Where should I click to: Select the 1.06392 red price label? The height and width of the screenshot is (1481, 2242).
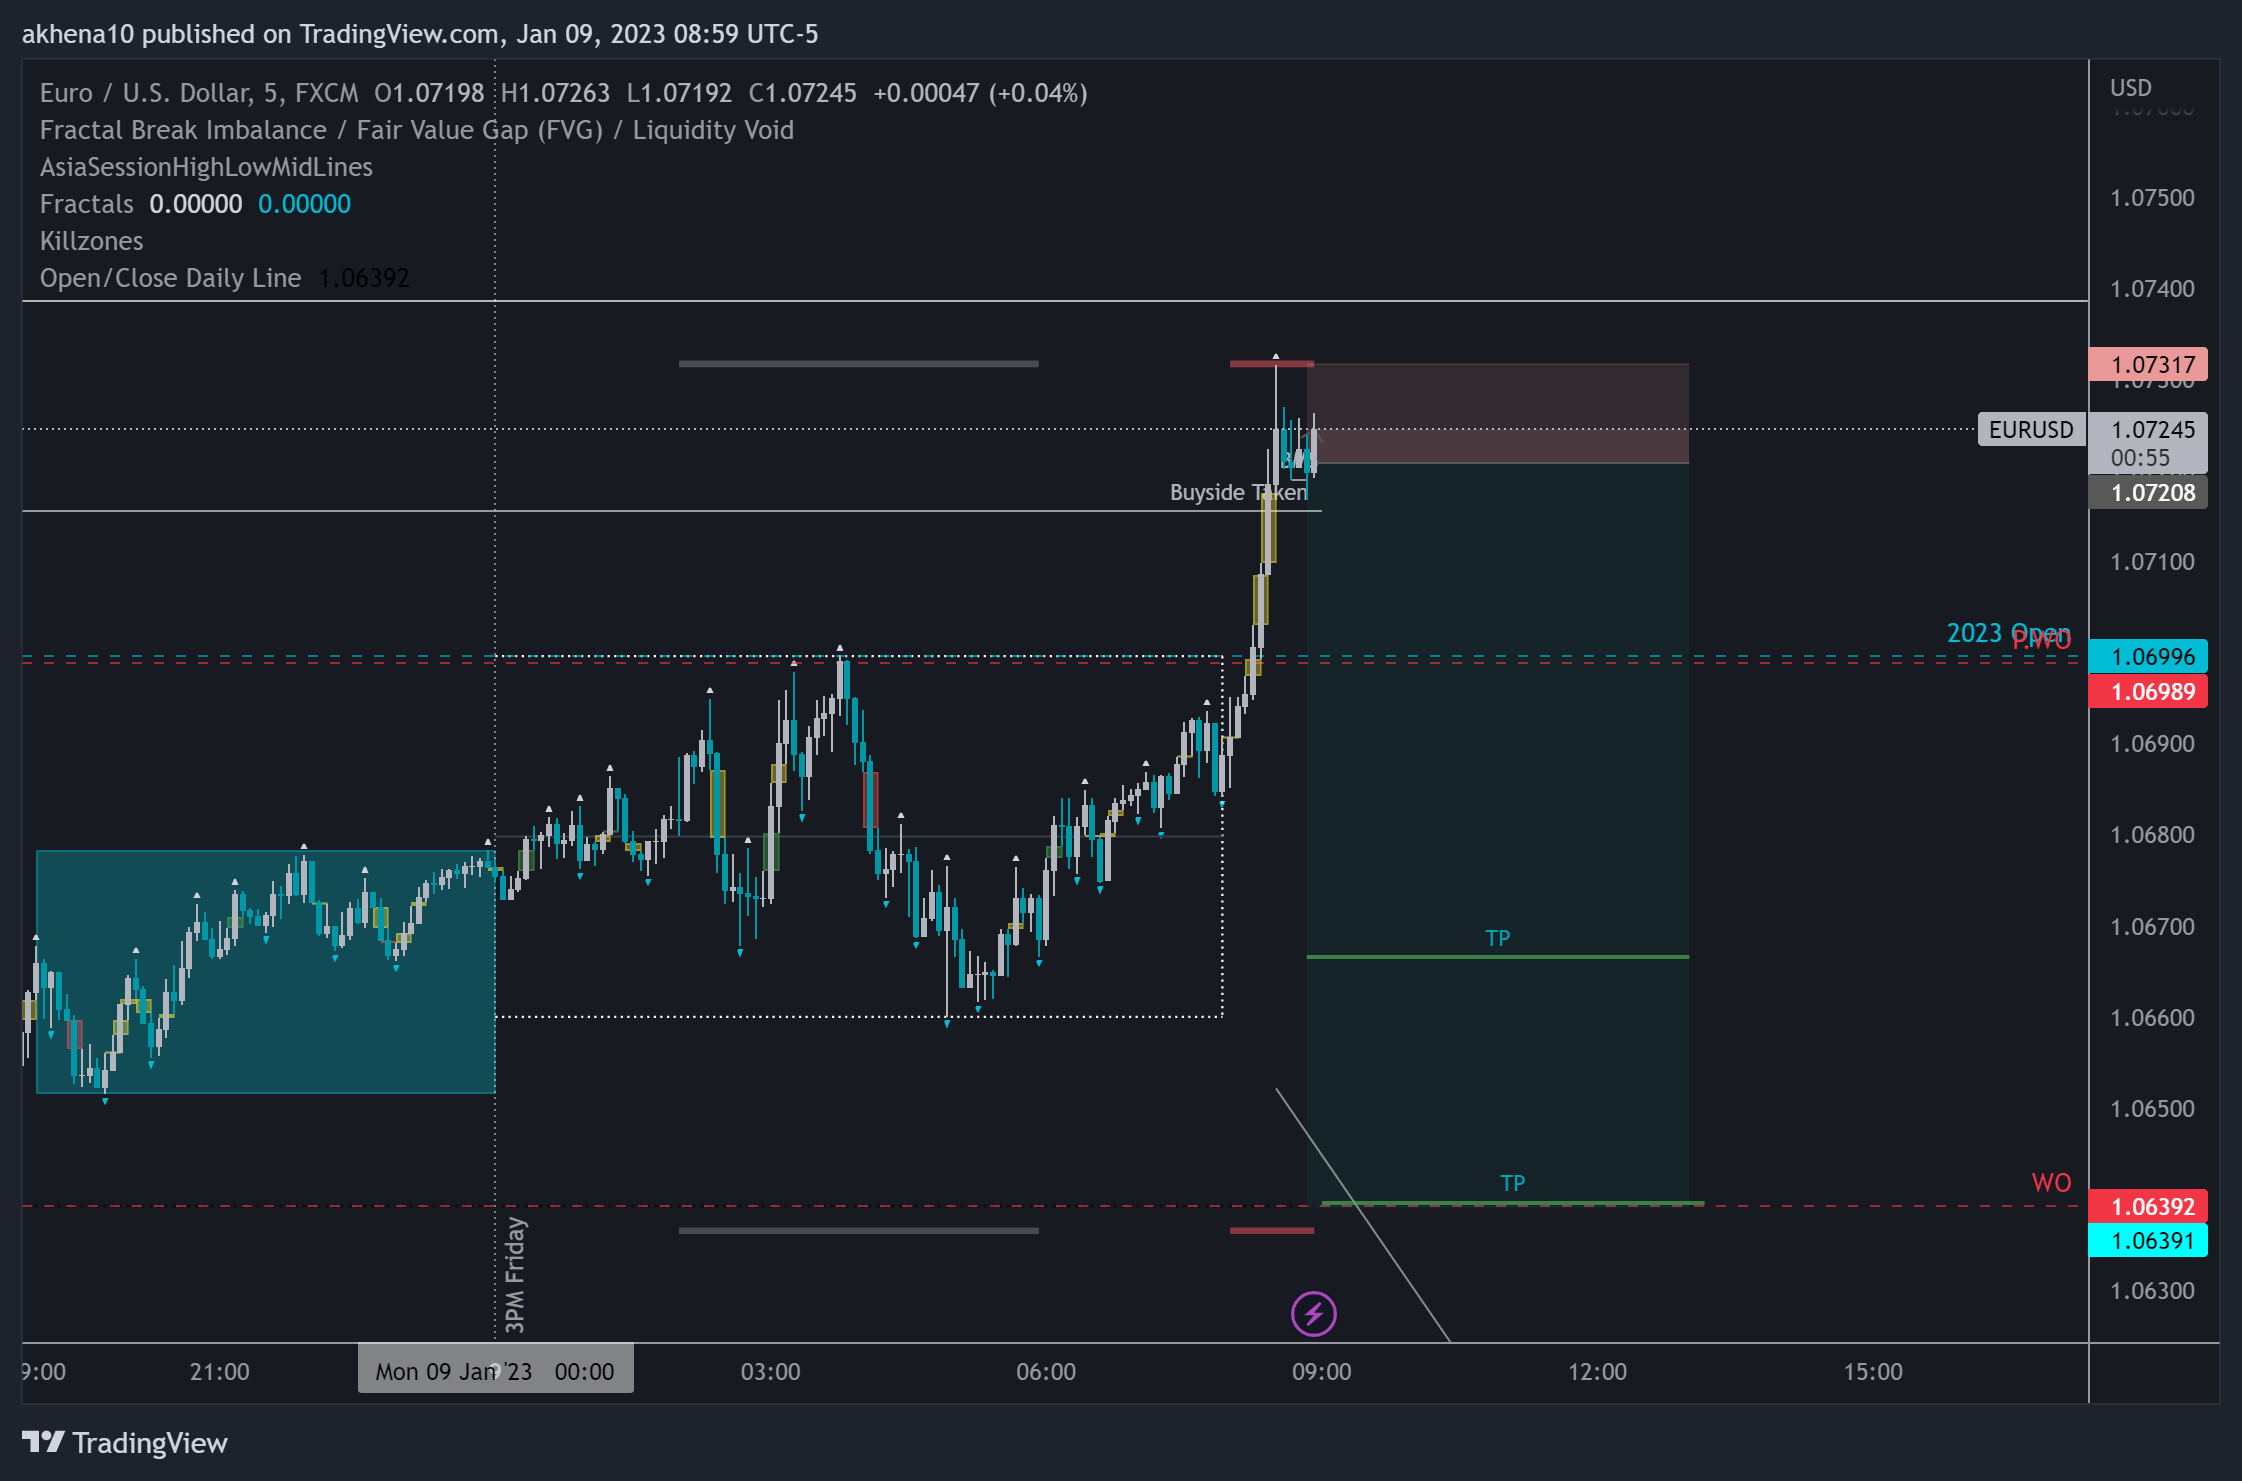pos(2148,1207)
